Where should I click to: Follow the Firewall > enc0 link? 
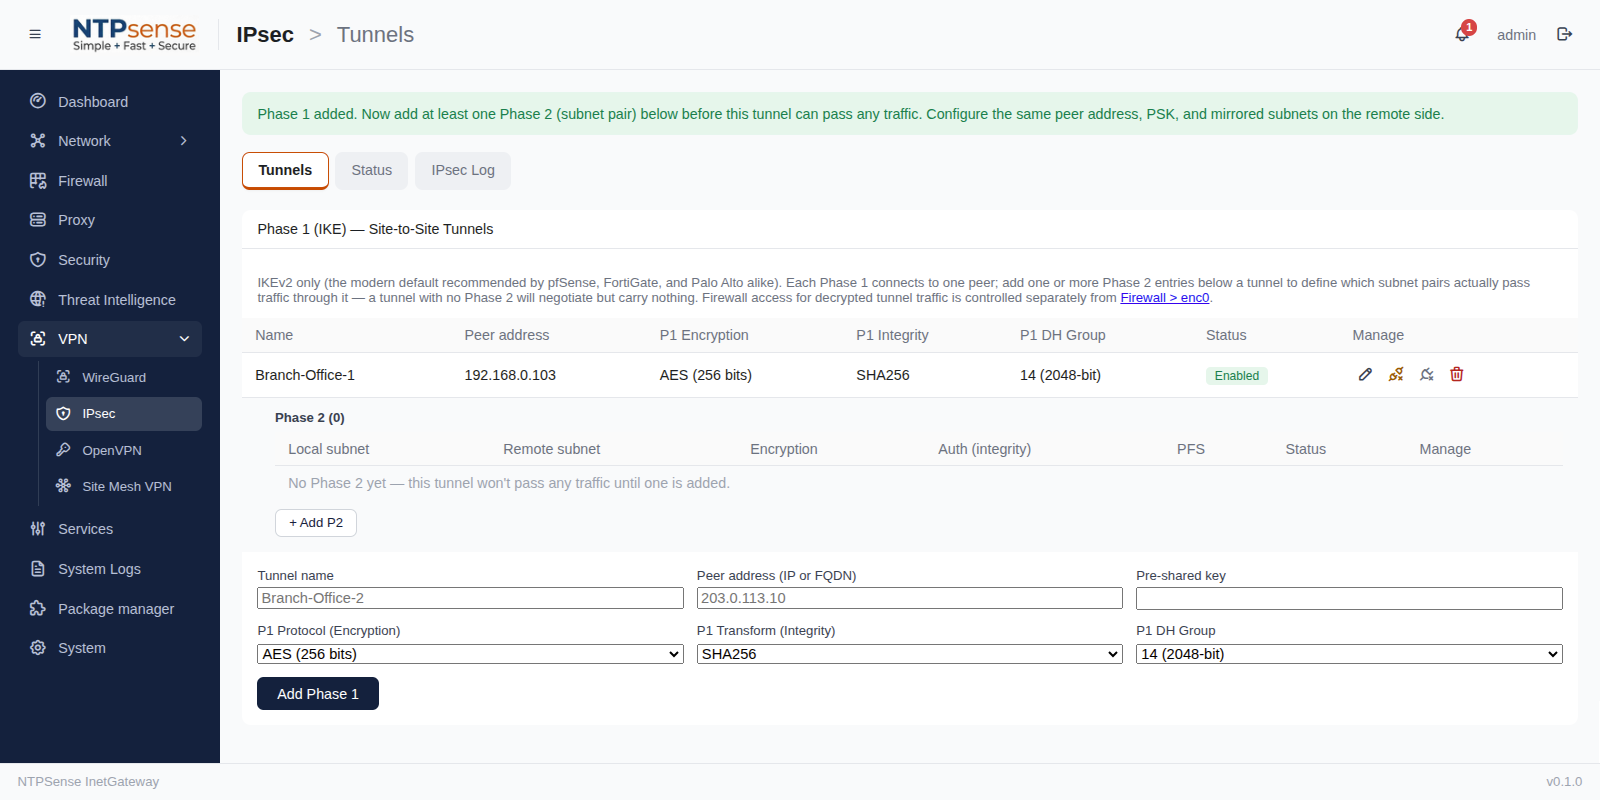point(1165,298)
